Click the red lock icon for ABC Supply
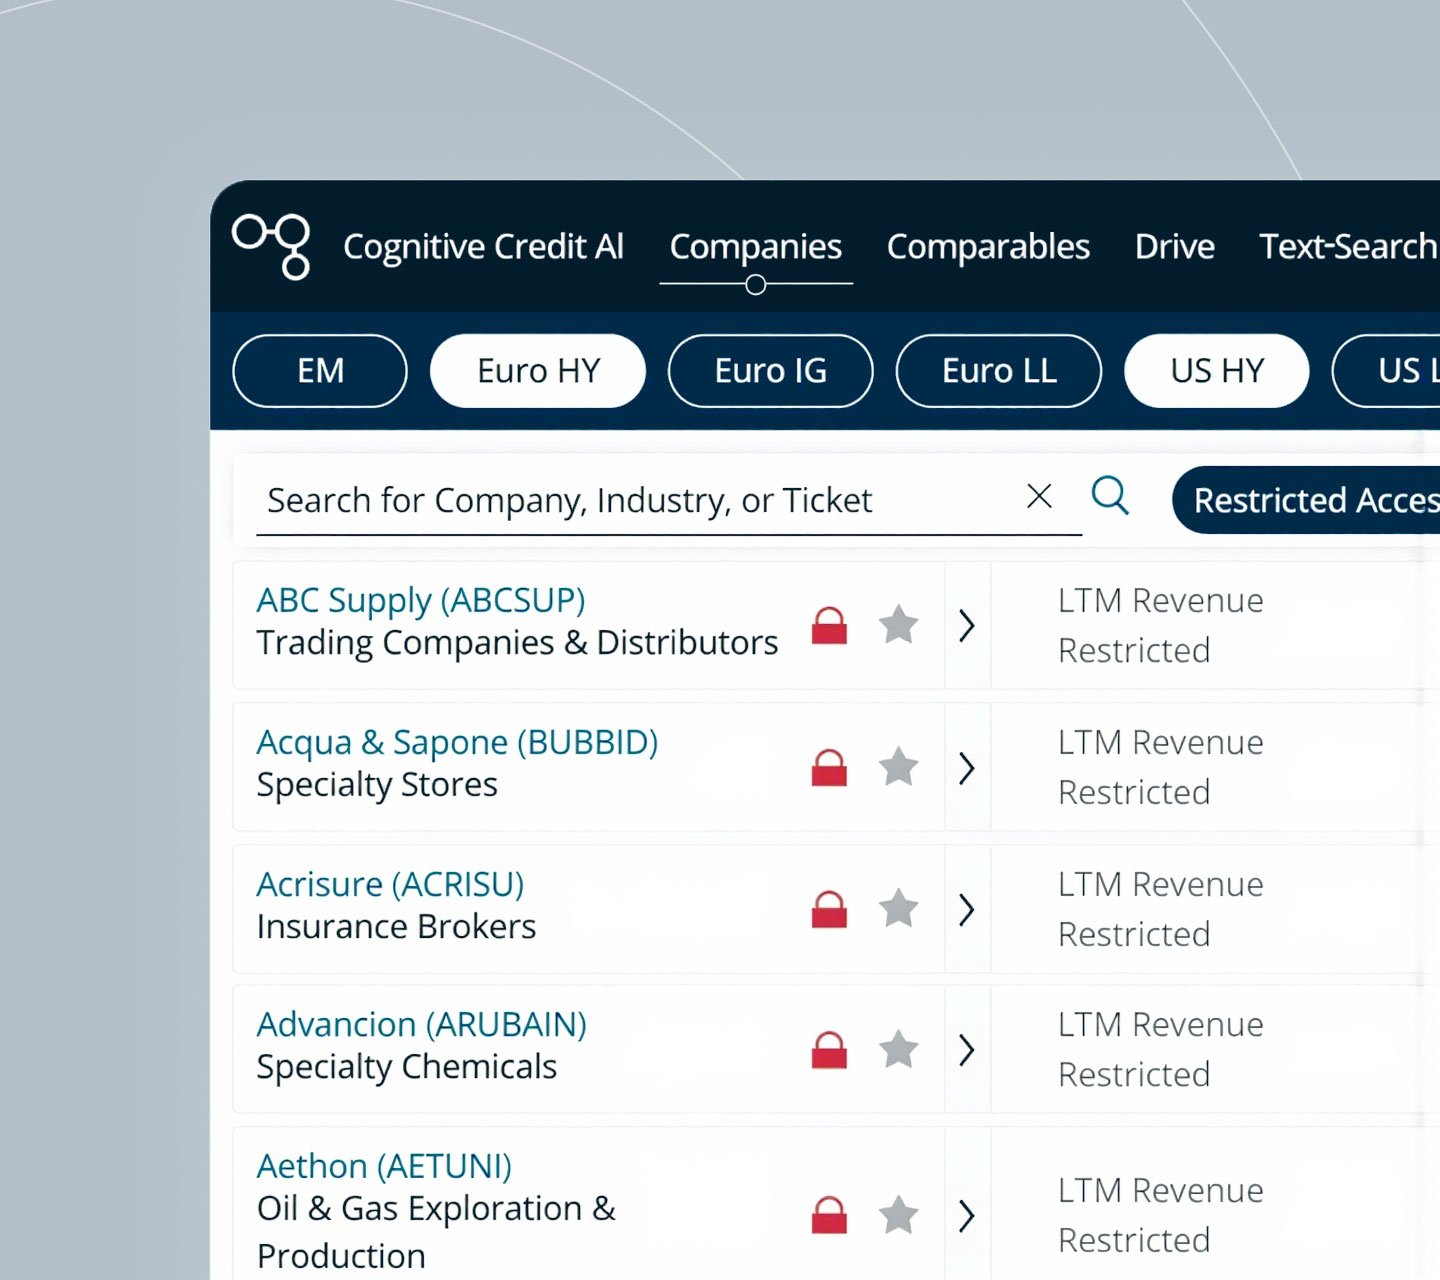This screenshot has height=1280, width=1440. (829, 625)
